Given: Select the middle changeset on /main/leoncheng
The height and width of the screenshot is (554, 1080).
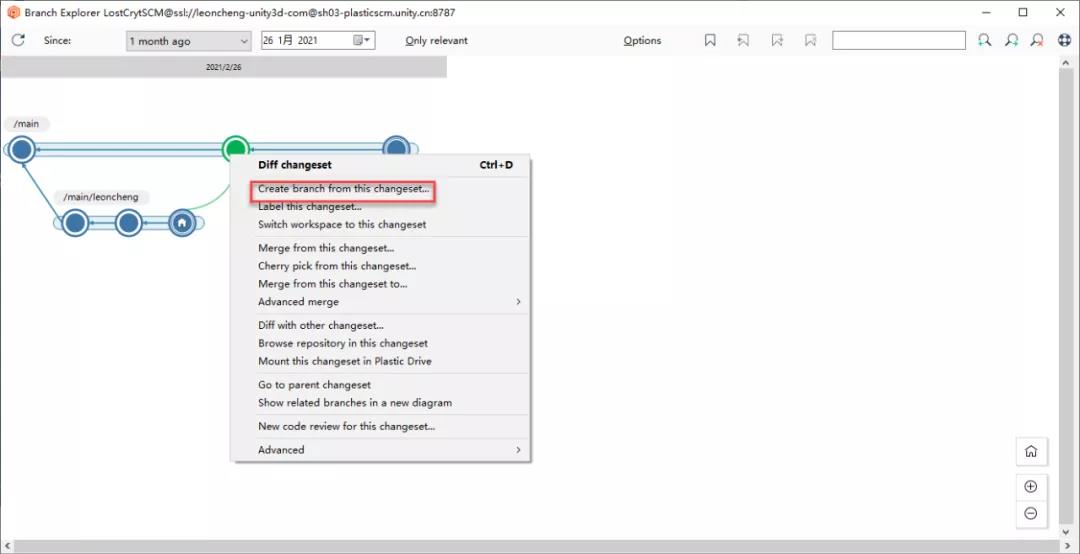Looking at the screenshot, I should click(129, 223).
